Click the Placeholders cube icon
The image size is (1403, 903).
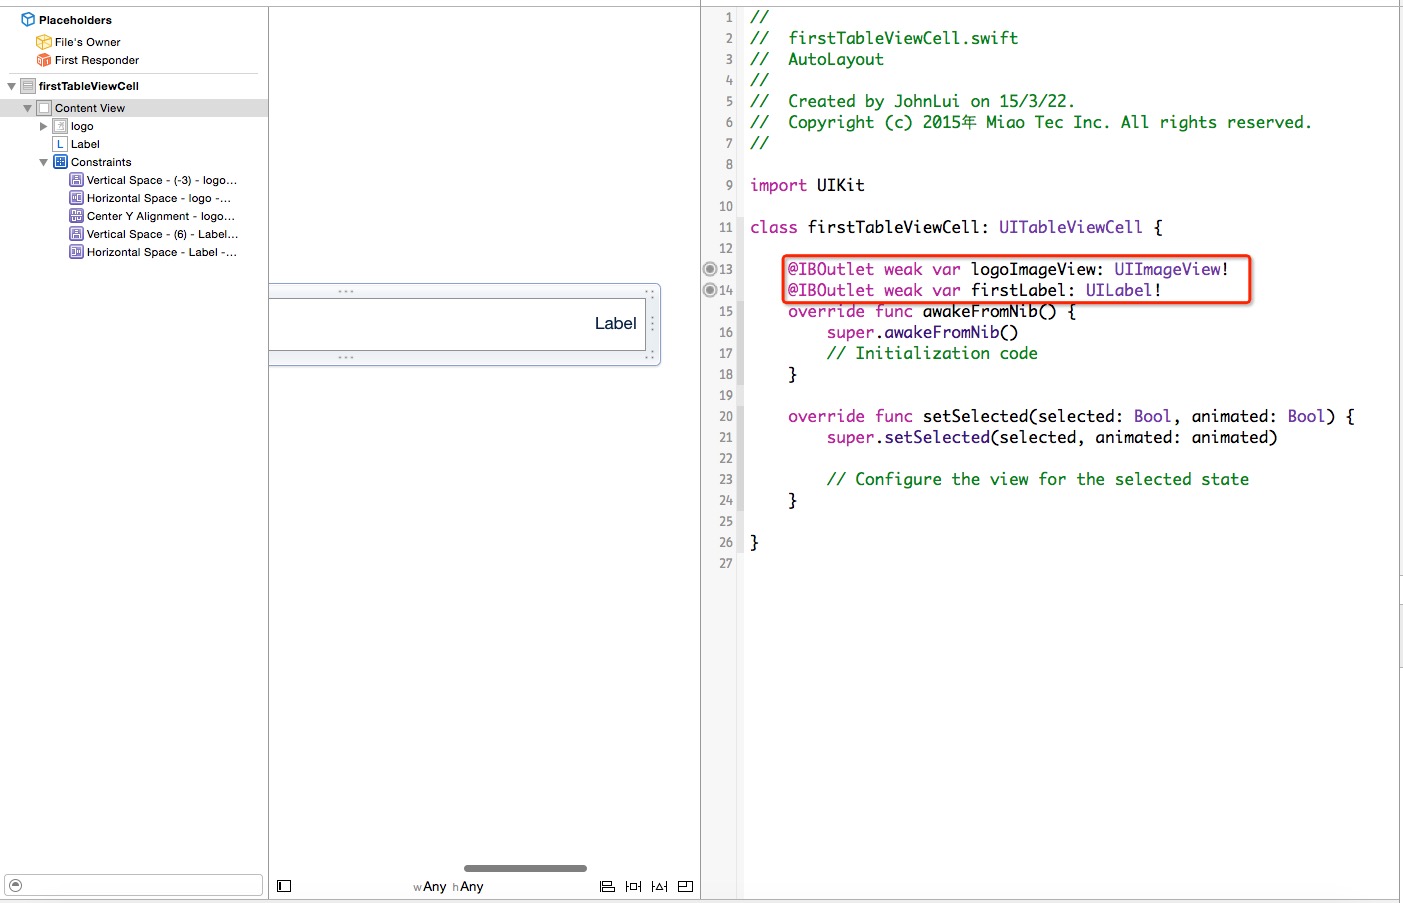pyautogui.click(x=28, y=19)
